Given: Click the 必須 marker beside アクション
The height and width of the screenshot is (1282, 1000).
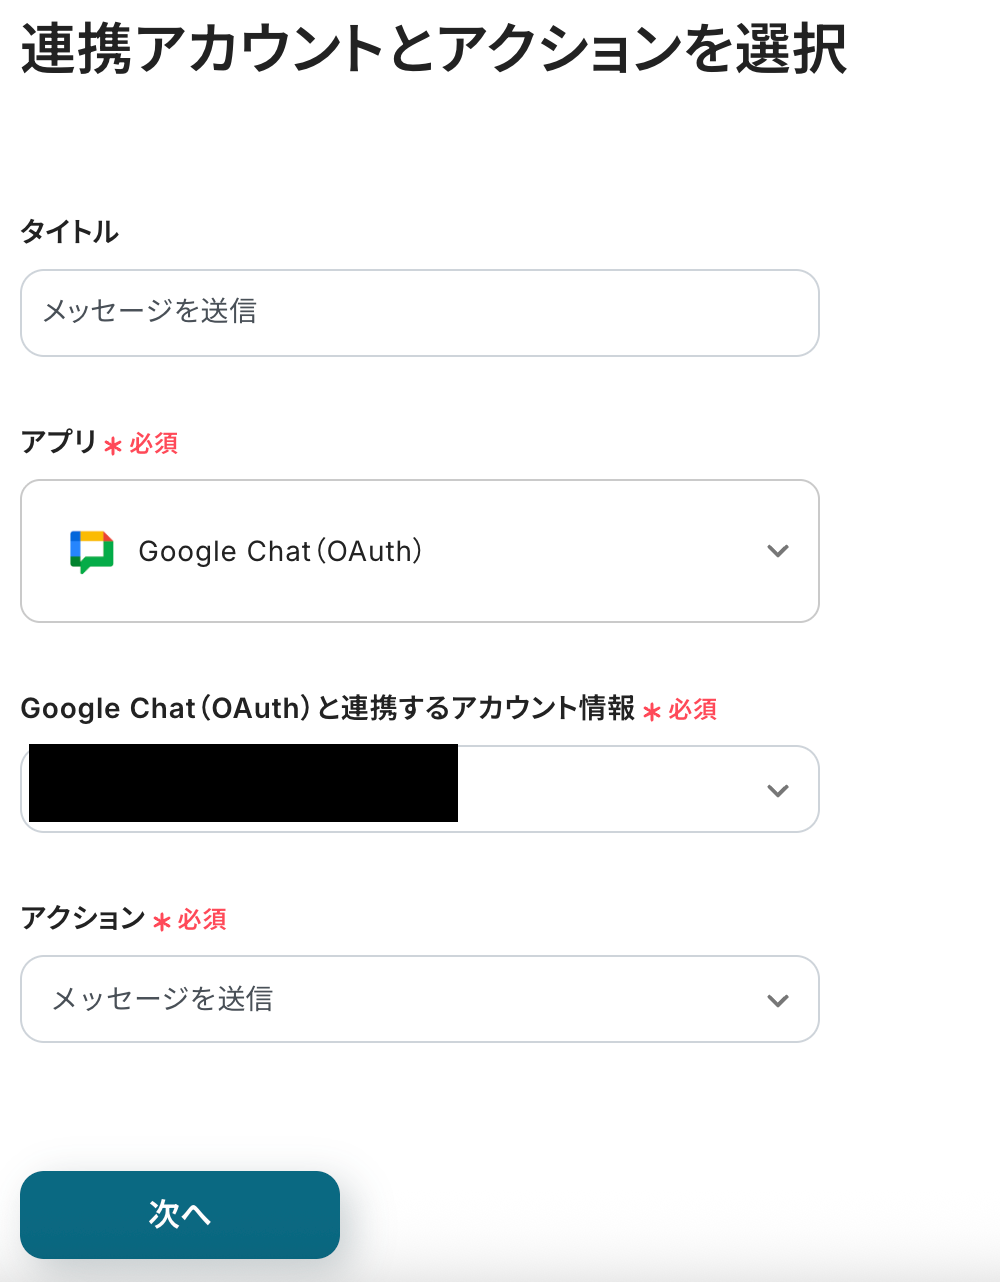Looking at the screenshot, I should (x=202, y=919).
